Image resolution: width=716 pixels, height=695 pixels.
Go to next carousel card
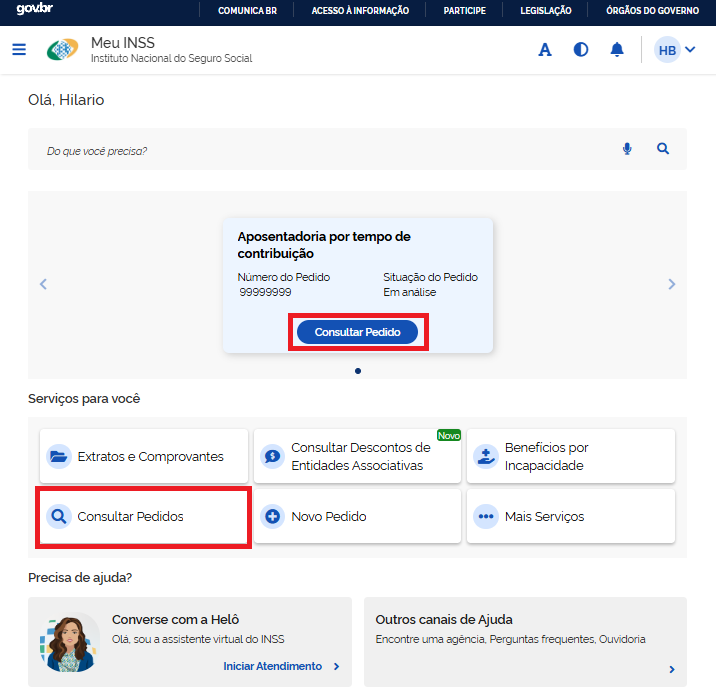coord(671,284)
